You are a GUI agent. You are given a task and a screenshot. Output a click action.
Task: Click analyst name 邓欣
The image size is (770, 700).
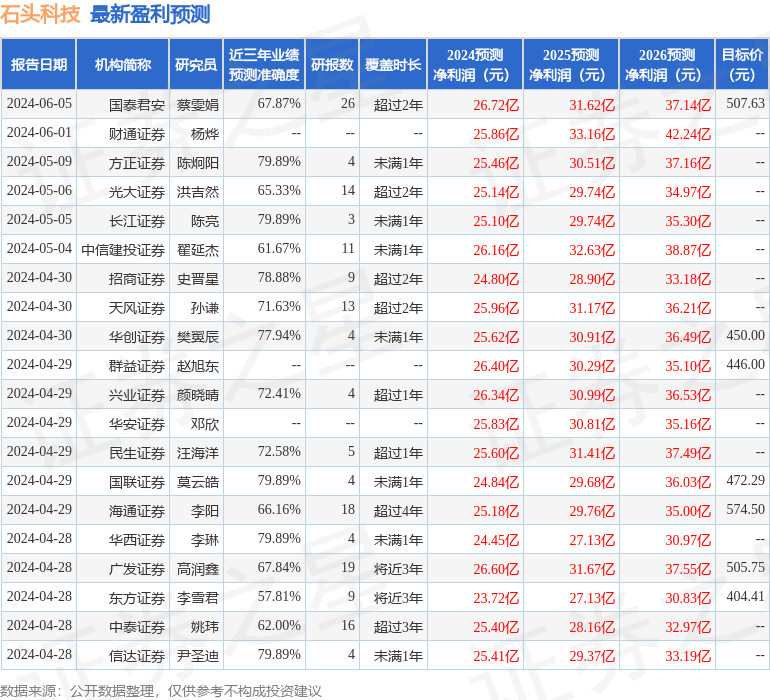pyautogui.click(x=205, y=423)
